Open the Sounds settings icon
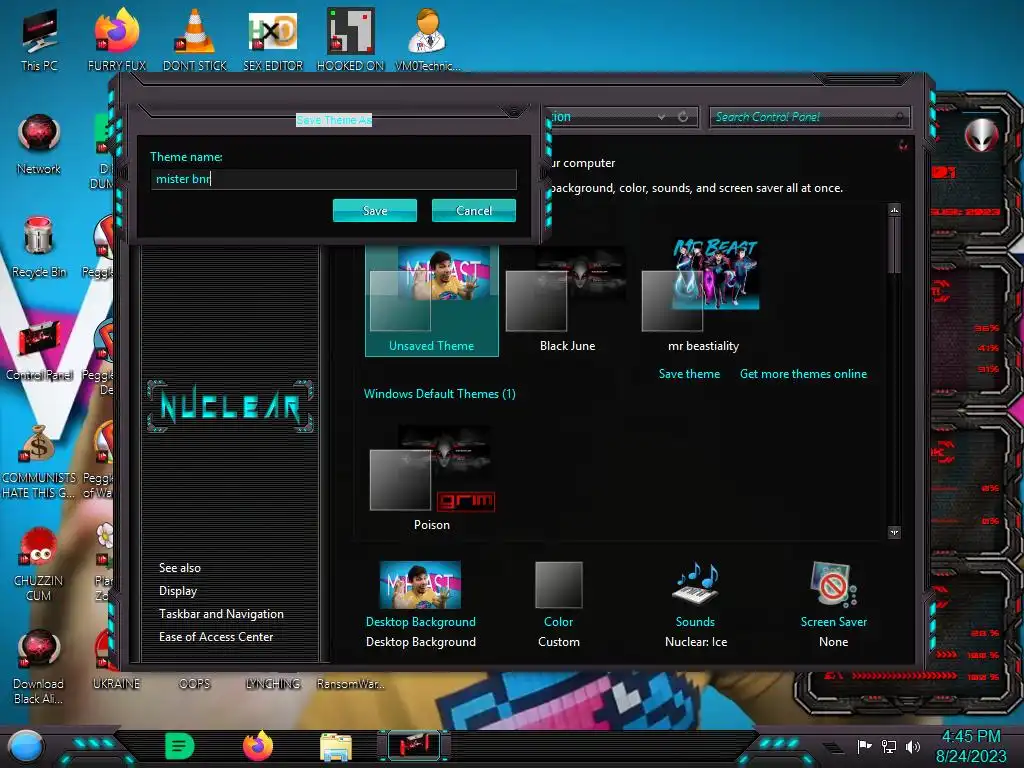Image resolution: width=1024 pixels, height=768 pixels. [x=695, y=583]
